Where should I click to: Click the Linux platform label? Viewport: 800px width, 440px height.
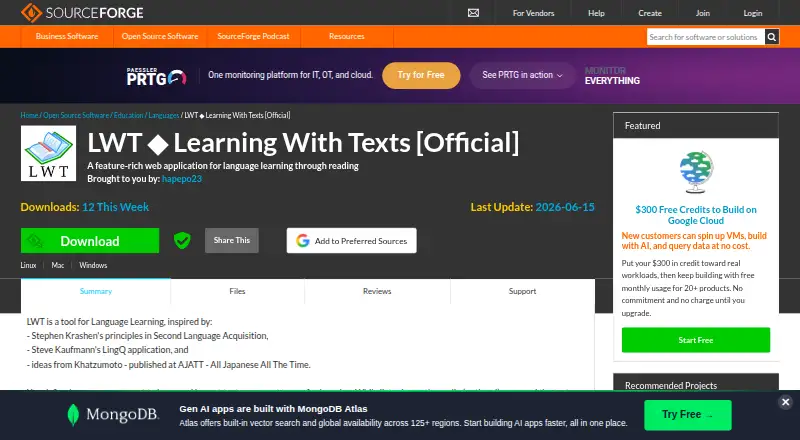(28, 265)
